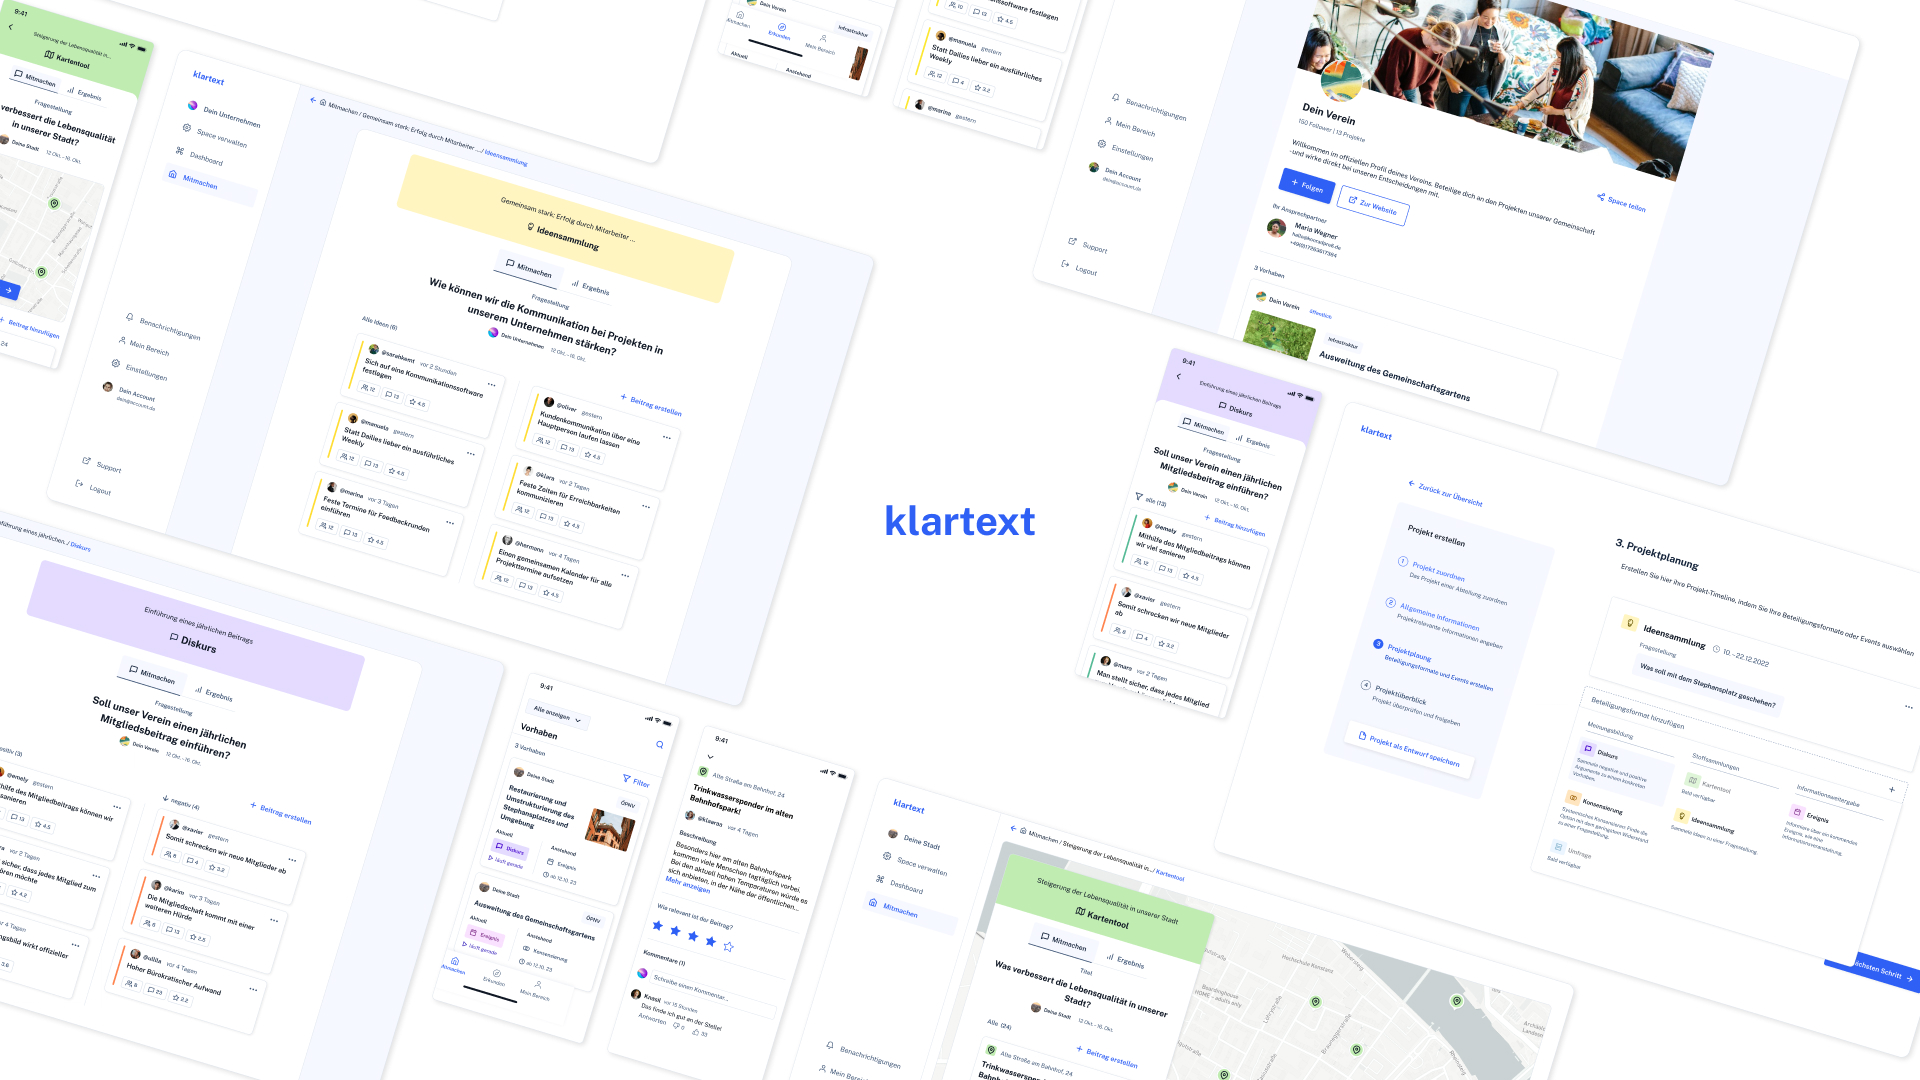Click the funnel icon beside Filter

tap(626, 779)
